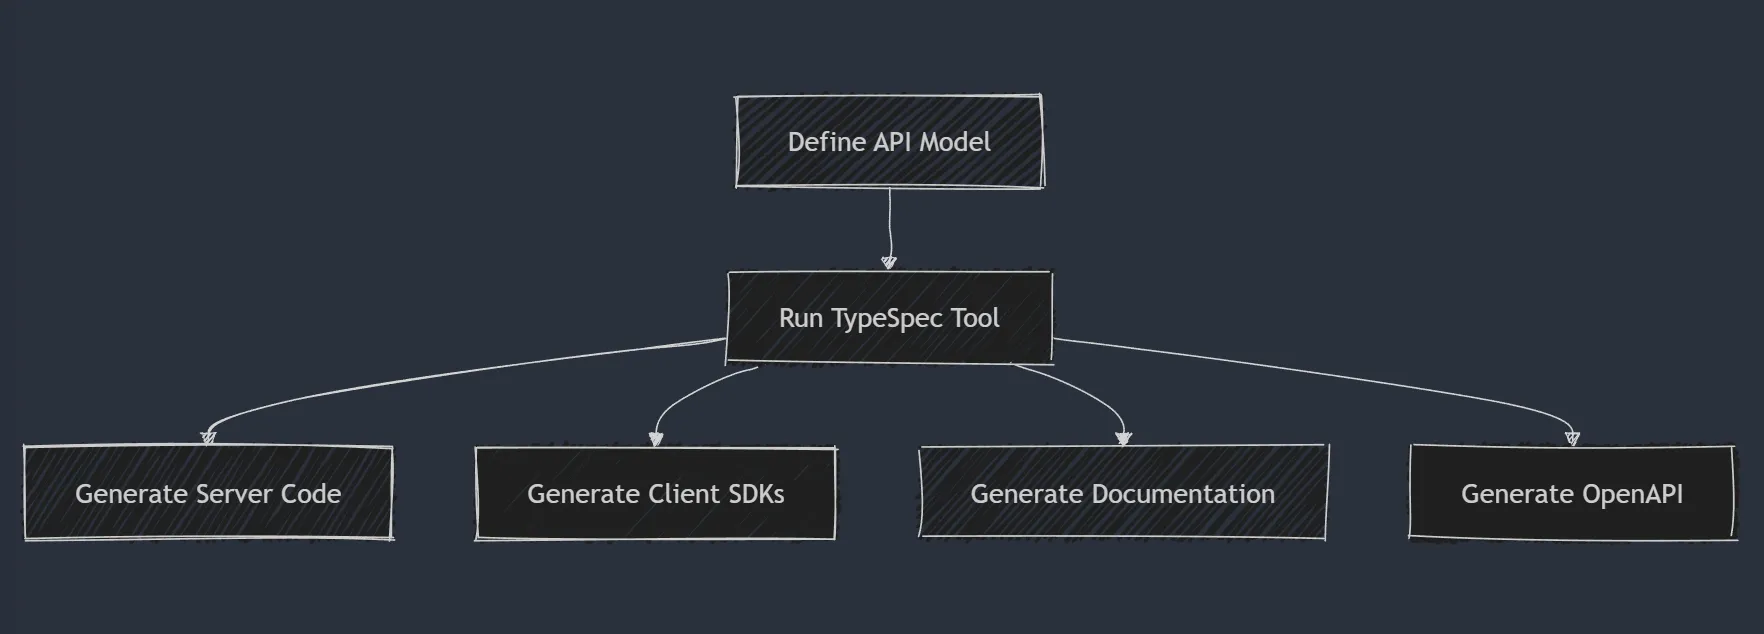Click arrowhead entering Generate OpenAPI

1572,438
